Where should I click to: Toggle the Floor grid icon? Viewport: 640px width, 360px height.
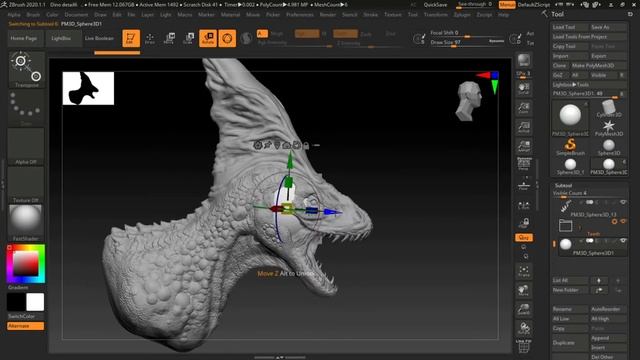pyautogui.click(x=524, y=184)
